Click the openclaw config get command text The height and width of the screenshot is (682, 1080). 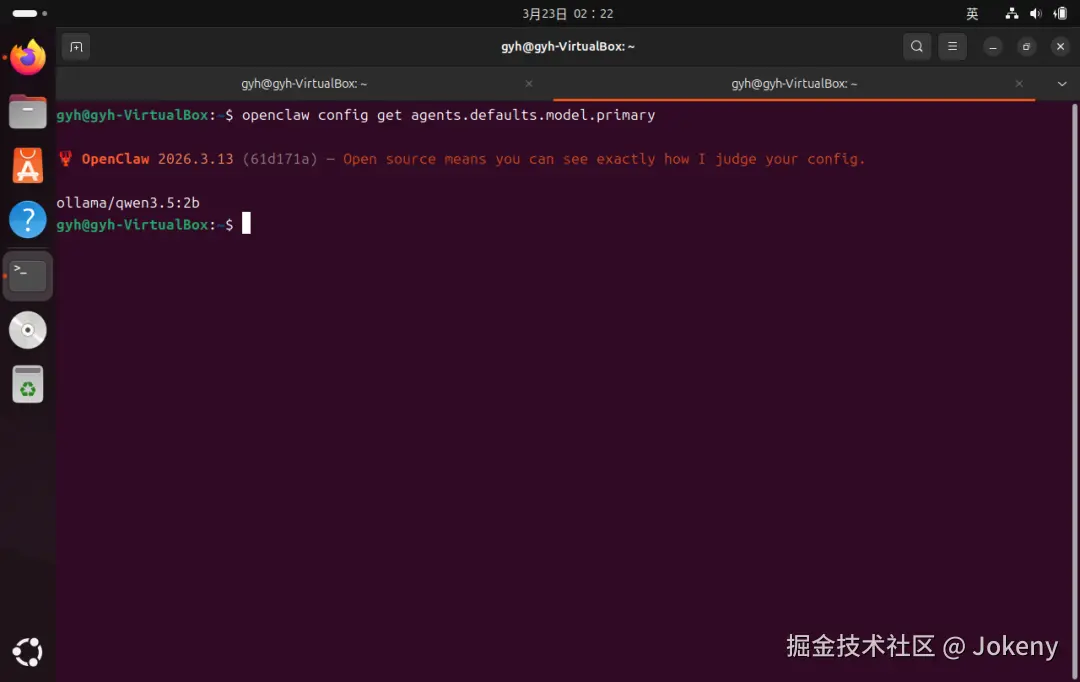[x=448, y=115]
